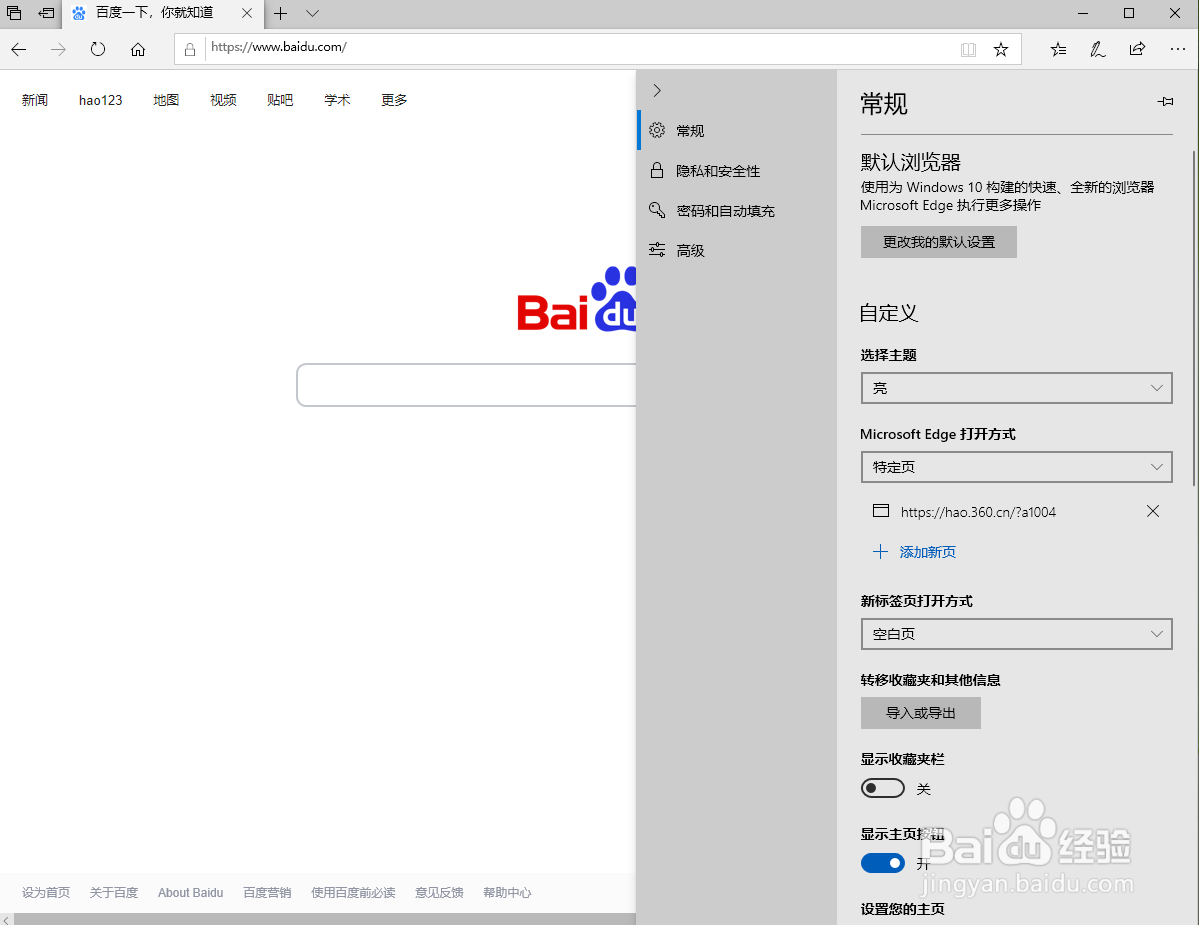
Task: Click 设为首页 footer link
Action: pyautogui.click(x=46, y=892)
